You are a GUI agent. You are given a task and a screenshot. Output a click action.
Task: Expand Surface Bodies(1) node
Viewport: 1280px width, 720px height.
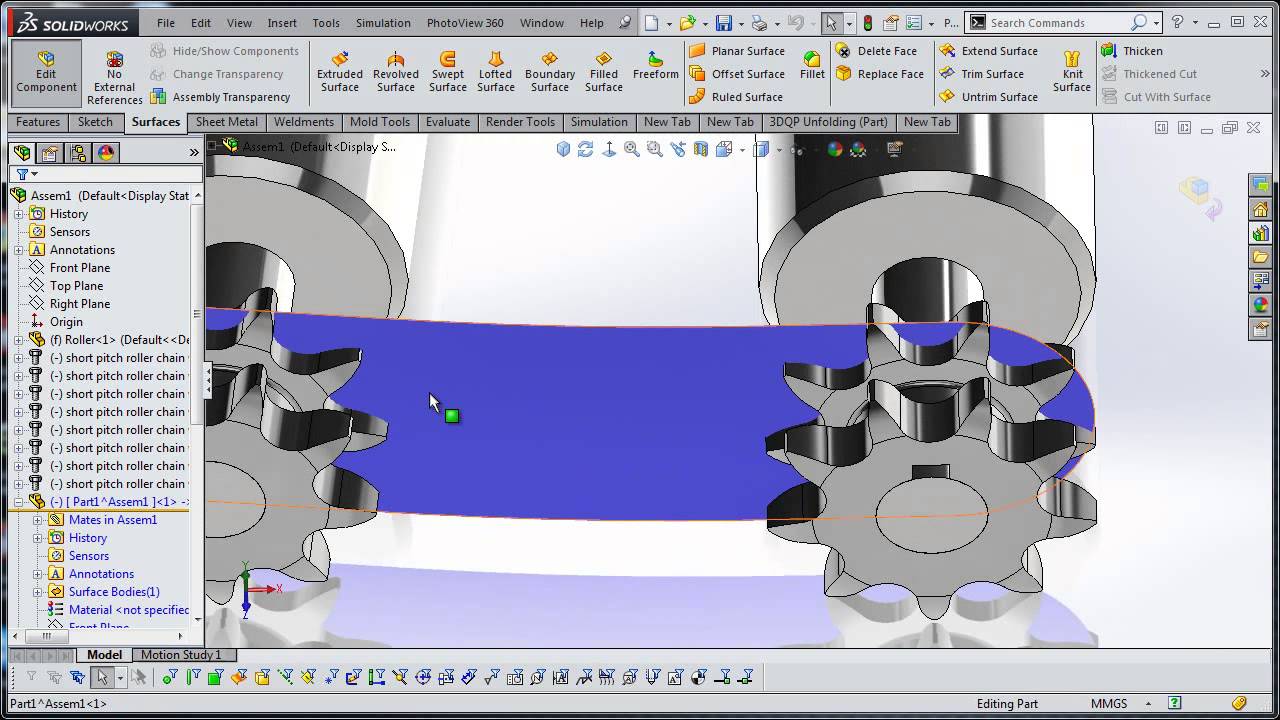tap(38, 592)
